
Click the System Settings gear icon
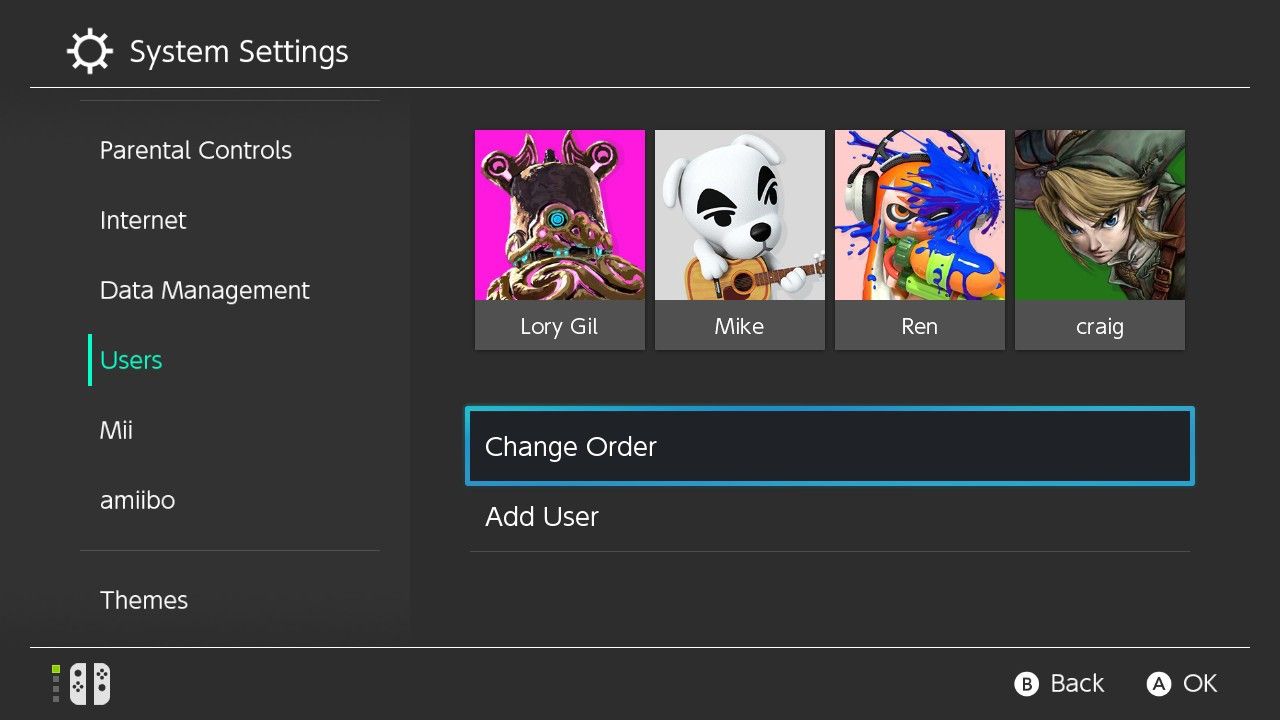[89, 52]
